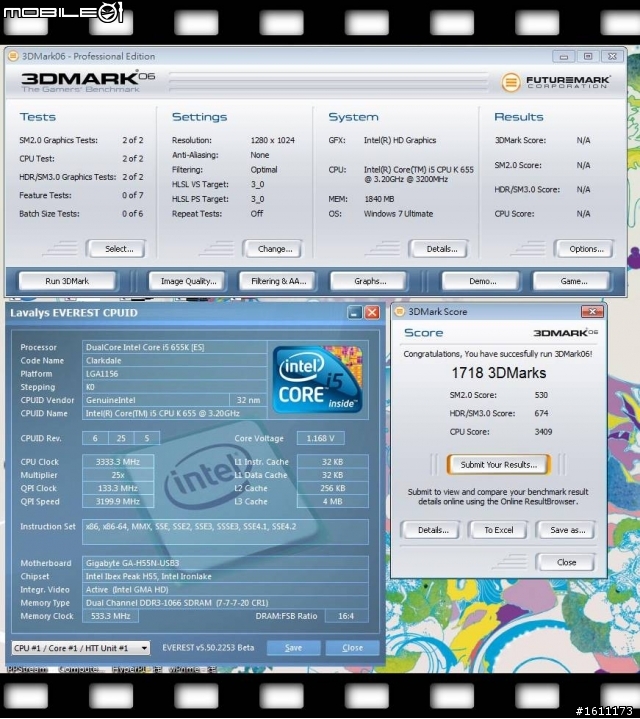Click the Memory Type Dual Channel DDR3-1066 field
The width and height of the screenshot is (640, 719).
(x=225, y=603)
